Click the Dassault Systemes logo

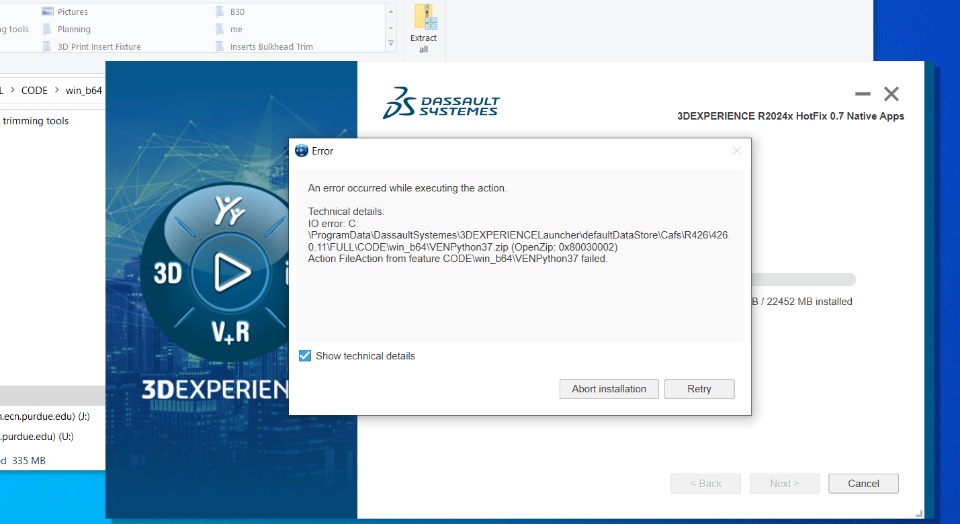[441, 102]
